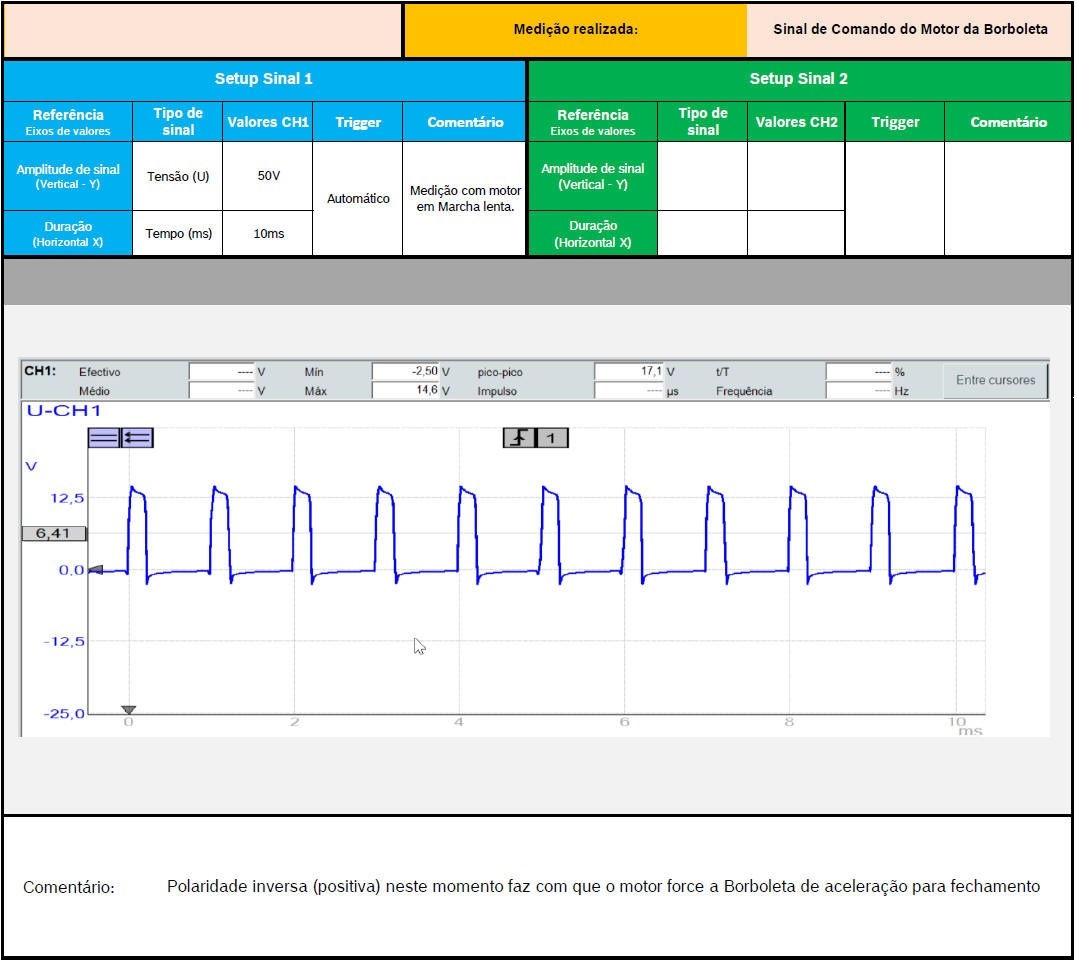Click the Medição realizada yellow header

coord(575,30)
